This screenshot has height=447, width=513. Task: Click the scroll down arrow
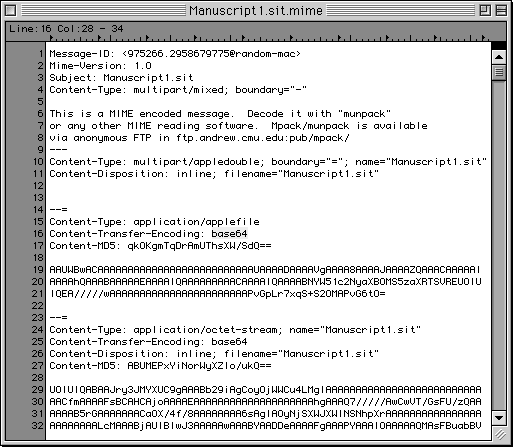pyautogui.click(x=499, y=418)
